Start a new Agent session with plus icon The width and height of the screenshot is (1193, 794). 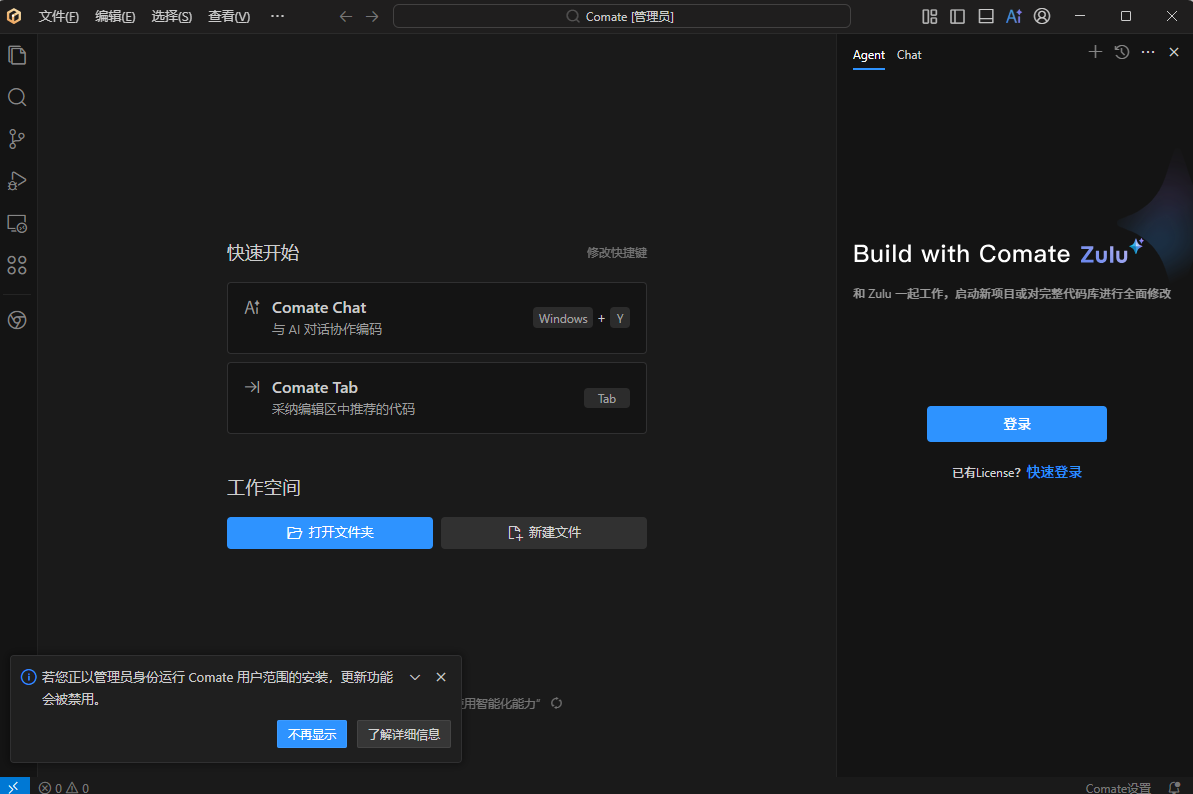(1095, 52)
